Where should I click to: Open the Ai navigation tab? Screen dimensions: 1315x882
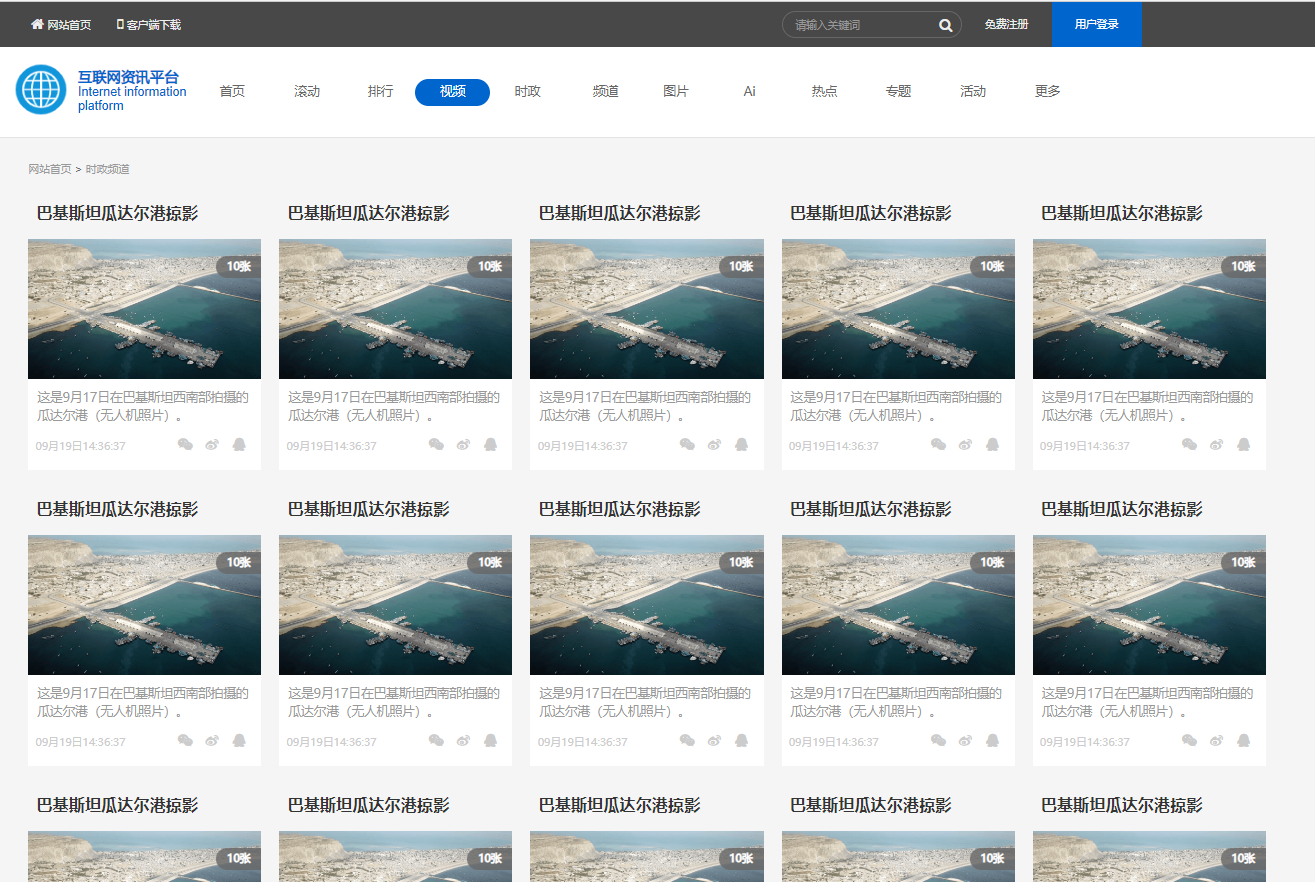(x=750, y=92)
